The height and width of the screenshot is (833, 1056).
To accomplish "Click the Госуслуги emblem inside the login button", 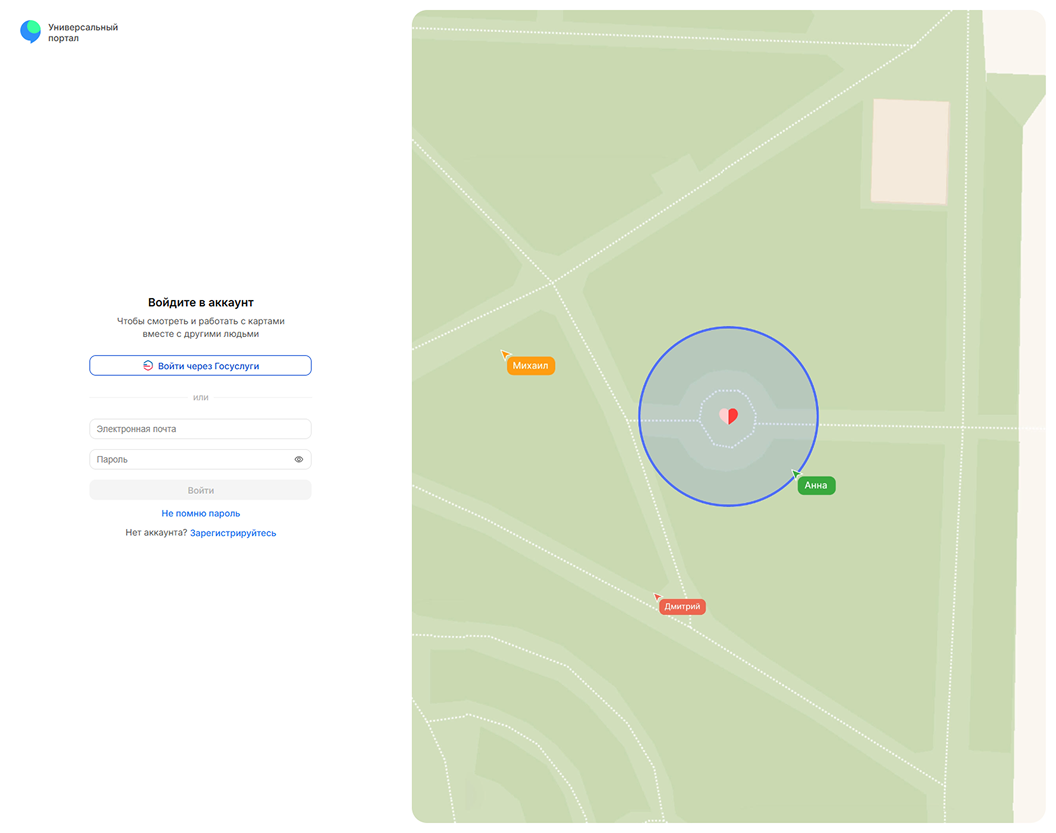I will click(148, 366).
